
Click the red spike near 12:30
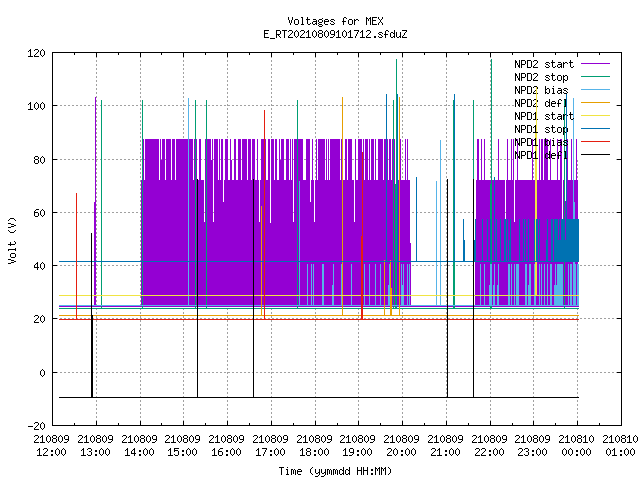pyautogui.click(x=76, y=256)
